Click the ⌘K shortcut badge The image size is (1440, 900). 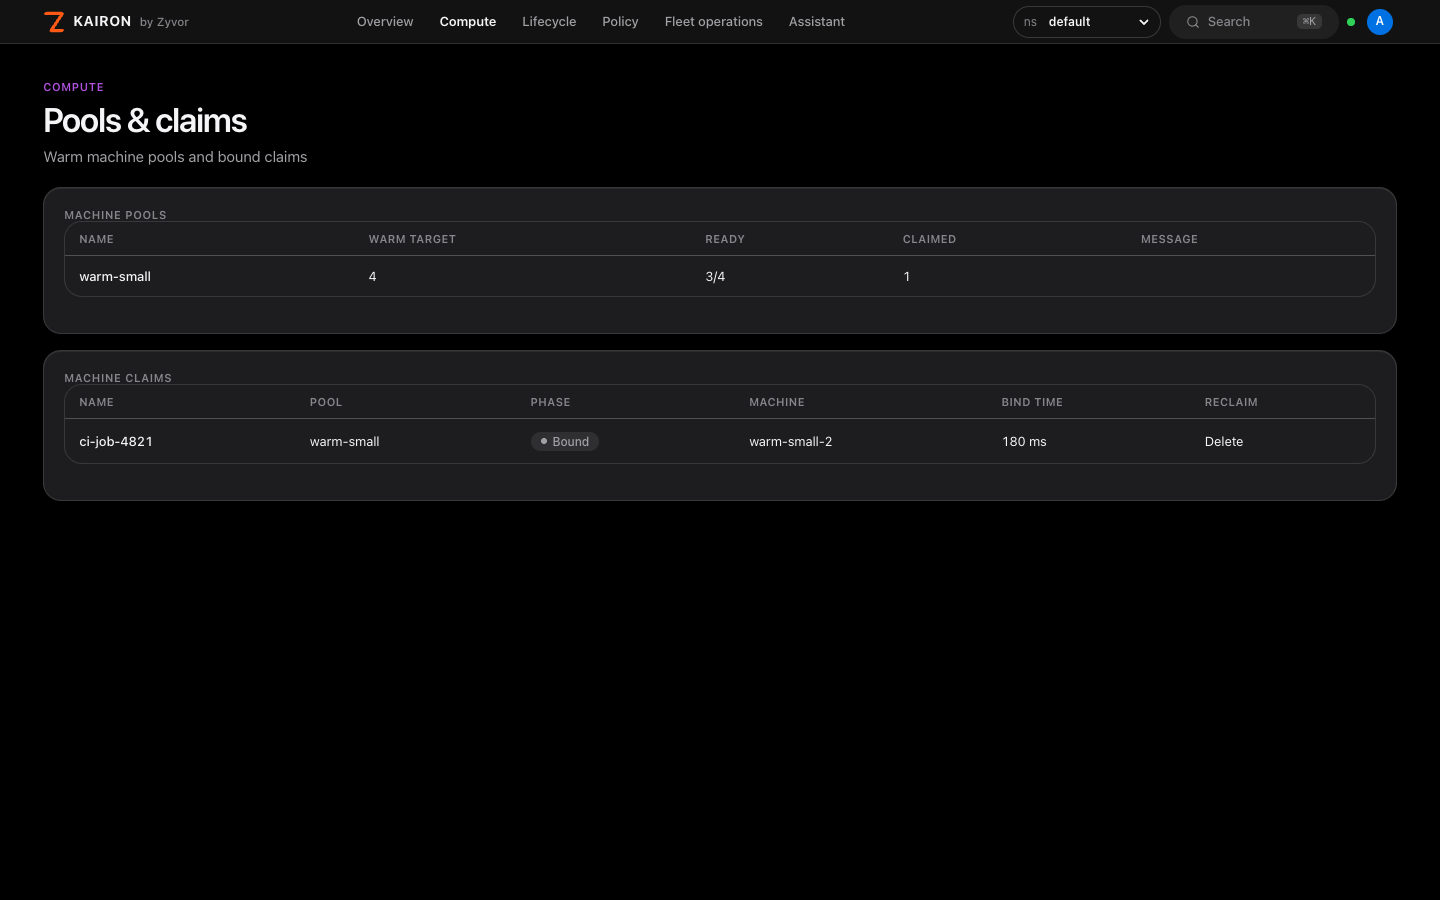tap(1309, 22)
